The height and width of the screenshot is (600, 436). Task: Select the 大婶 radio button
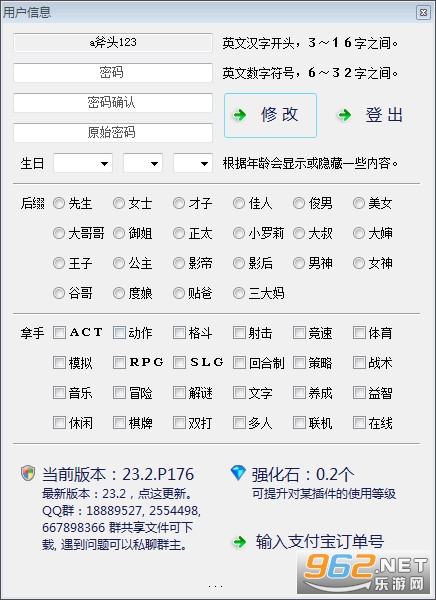359,233
